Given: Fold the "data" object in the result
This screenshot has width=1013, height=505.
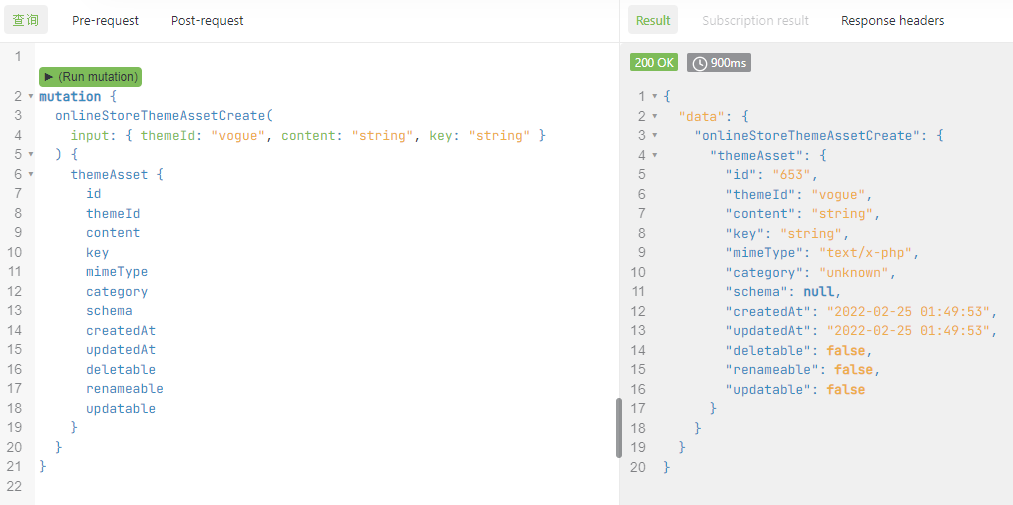Looking at the screenshot, I should coord(654,116).
